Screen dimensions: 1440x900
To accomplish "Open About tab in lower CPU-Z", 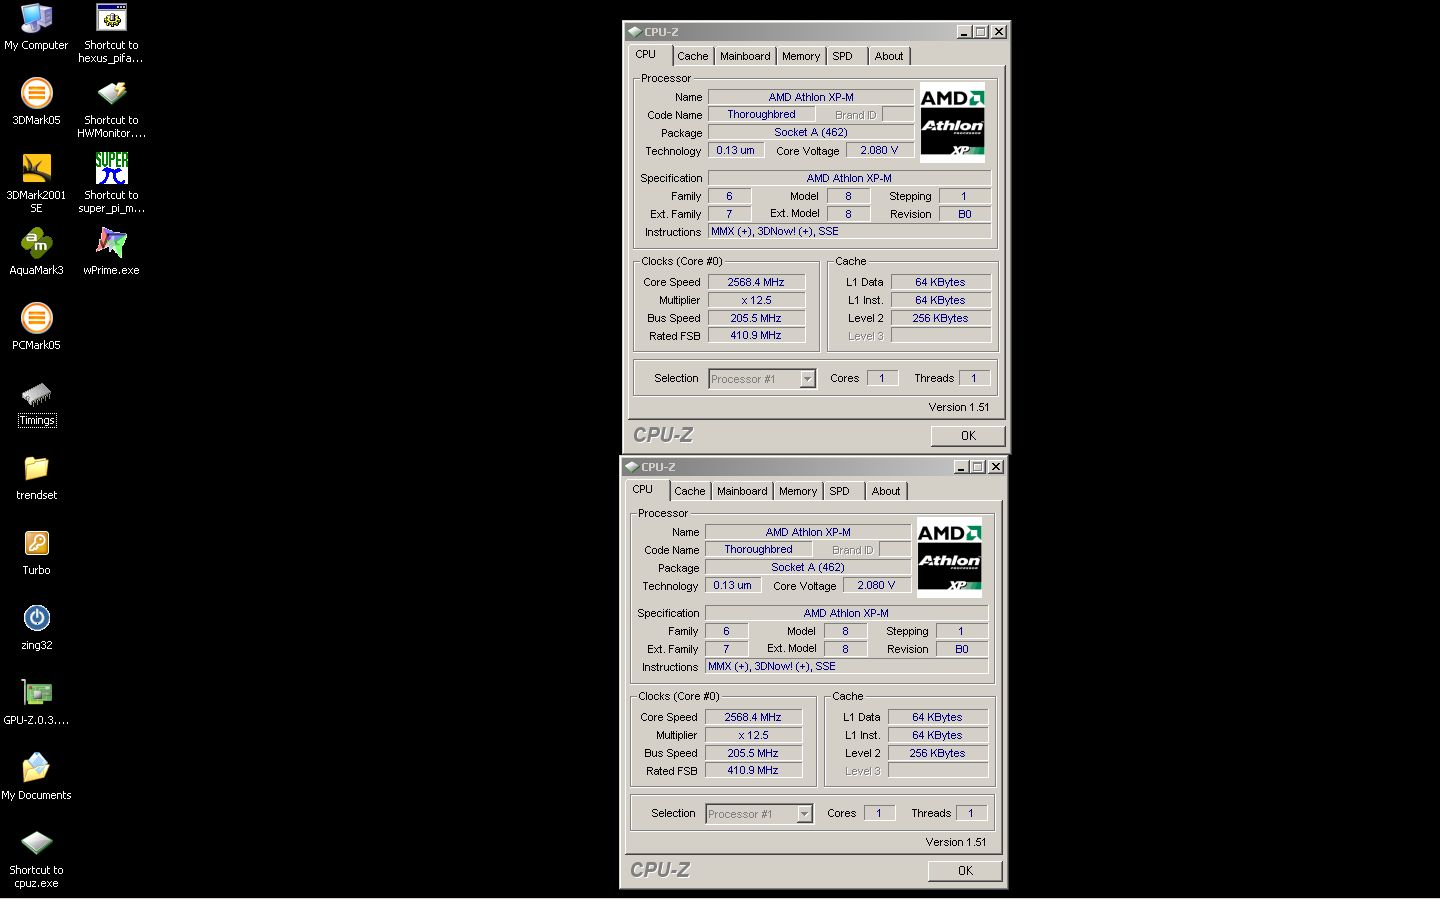I will click(886, 491).
